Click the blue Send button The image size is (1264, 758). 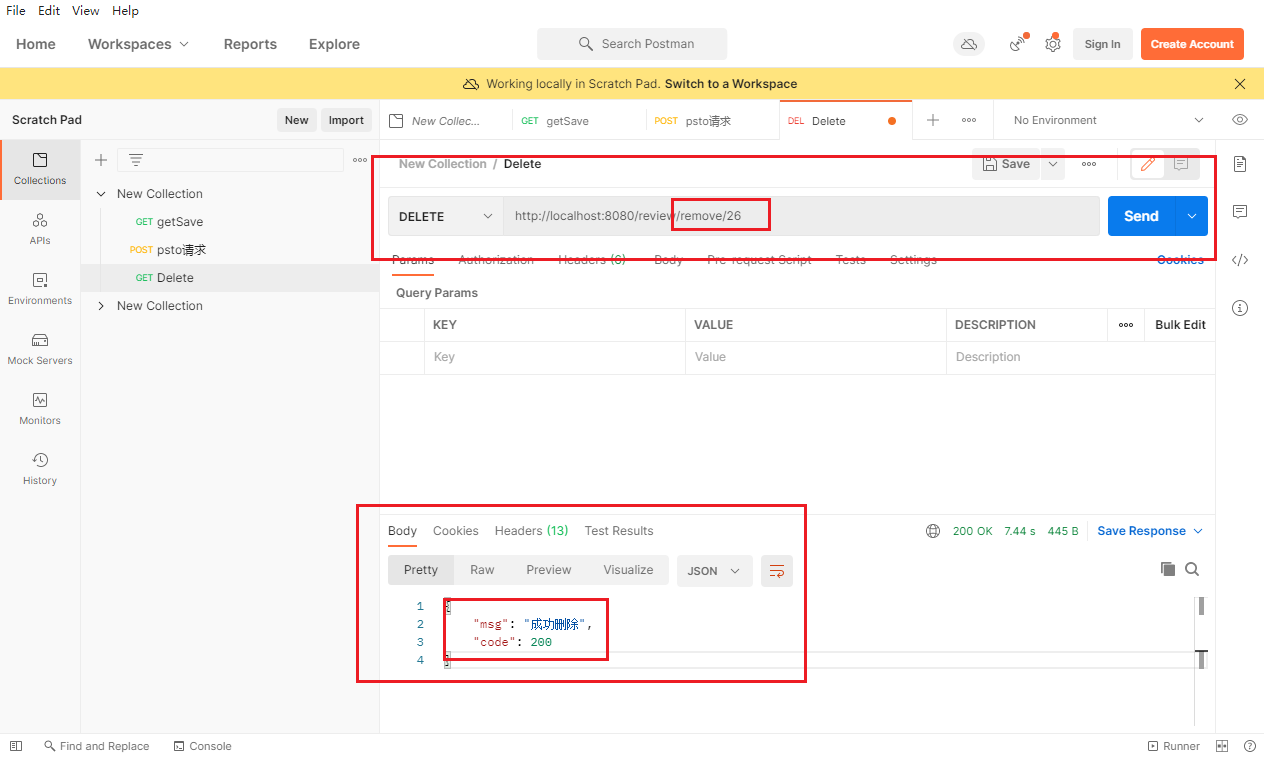point(1140,216)
